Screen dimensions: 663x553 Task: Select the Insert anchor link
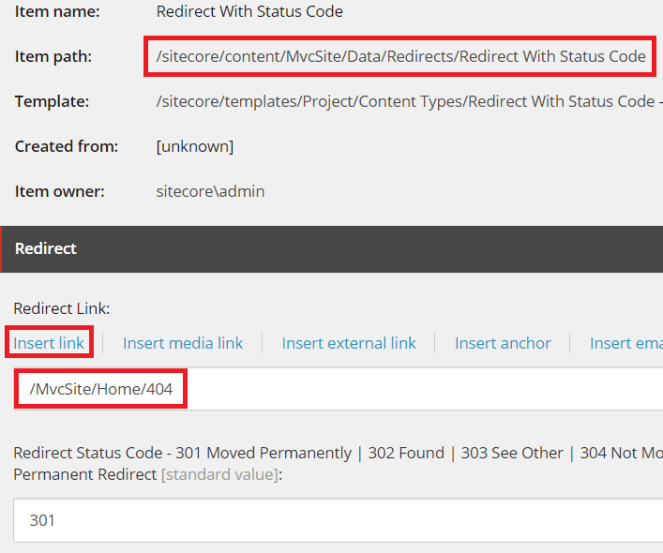pos(503,343)
